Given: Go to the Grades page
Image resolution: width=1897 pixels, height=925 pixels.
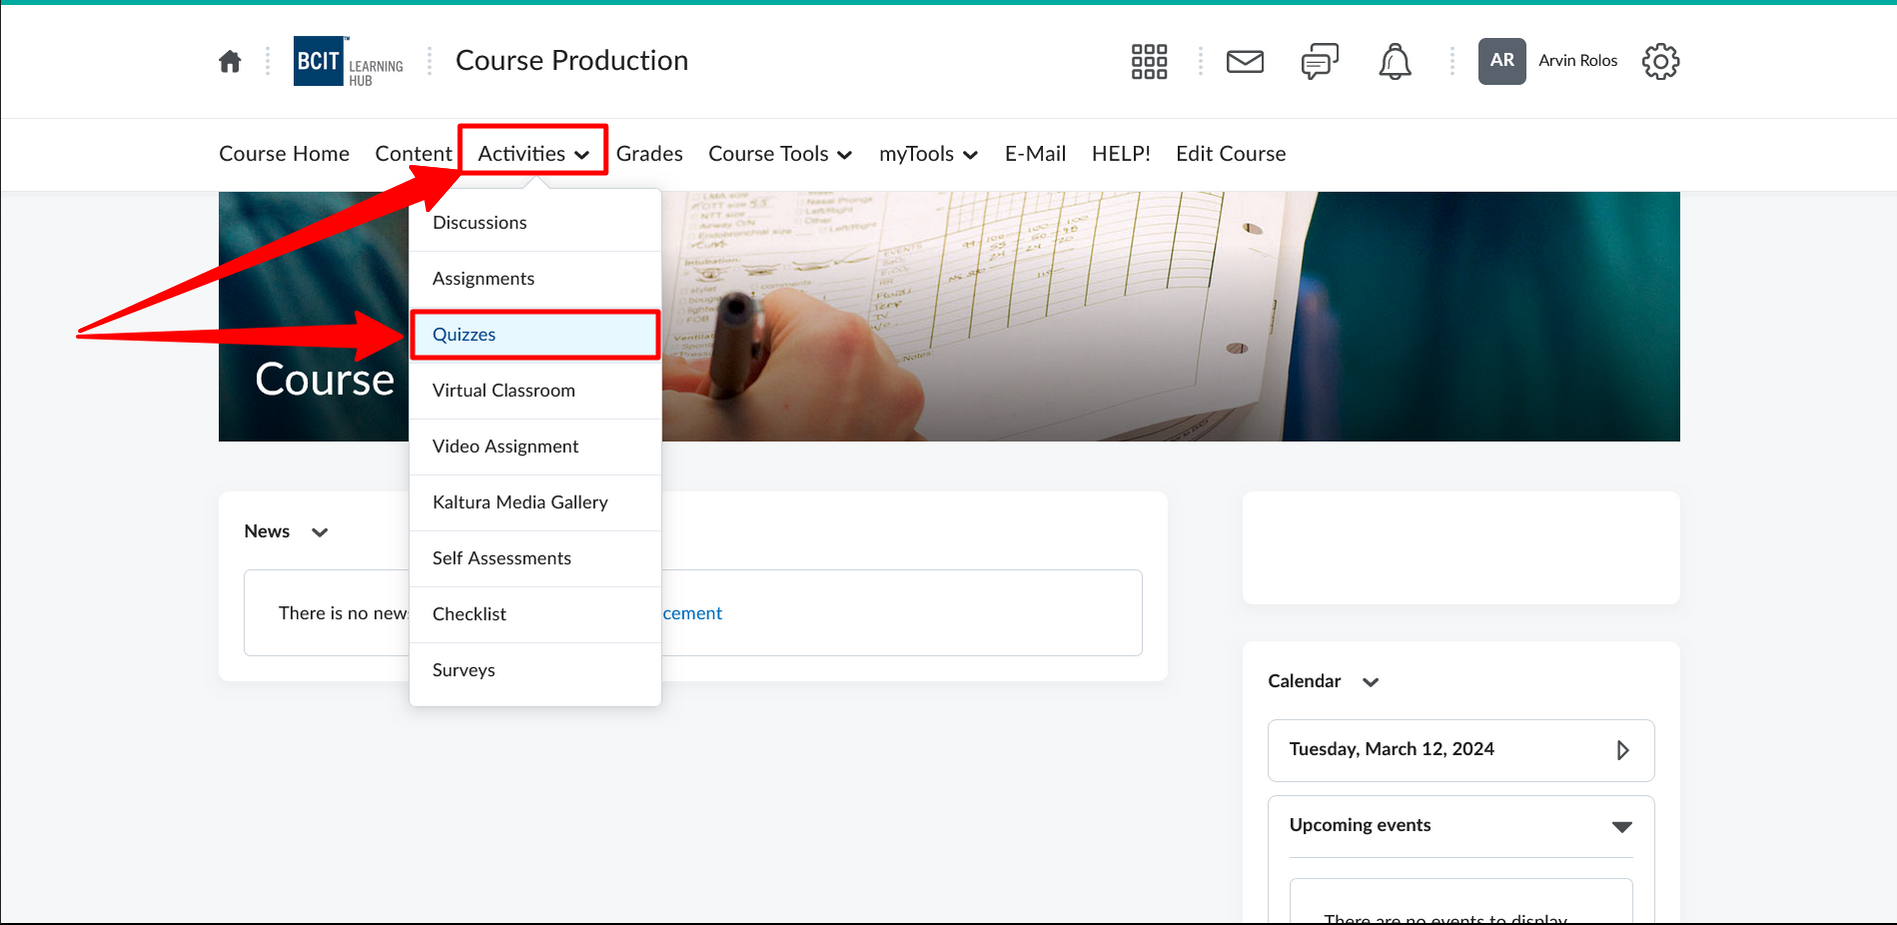Looking at the screenshot, I should [x=649, y=154].
